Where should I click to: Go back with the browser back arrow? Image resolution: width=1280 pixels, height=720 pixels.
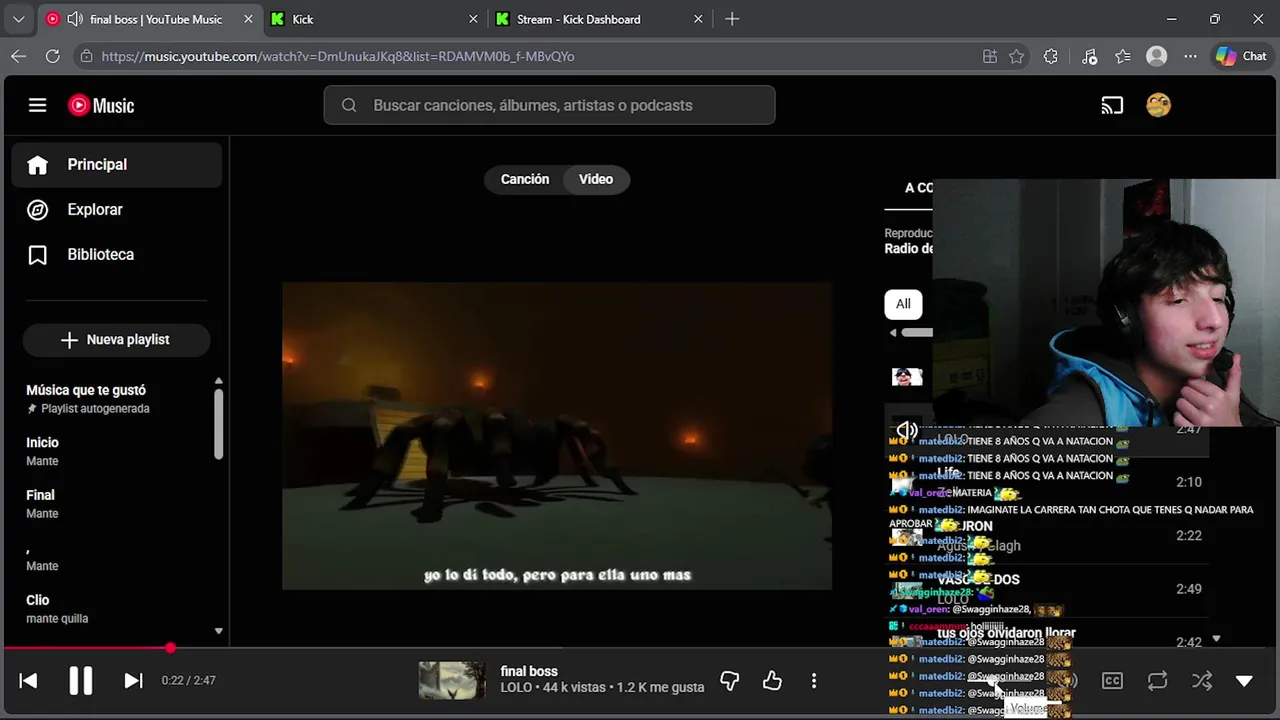[x=18, y=56]
